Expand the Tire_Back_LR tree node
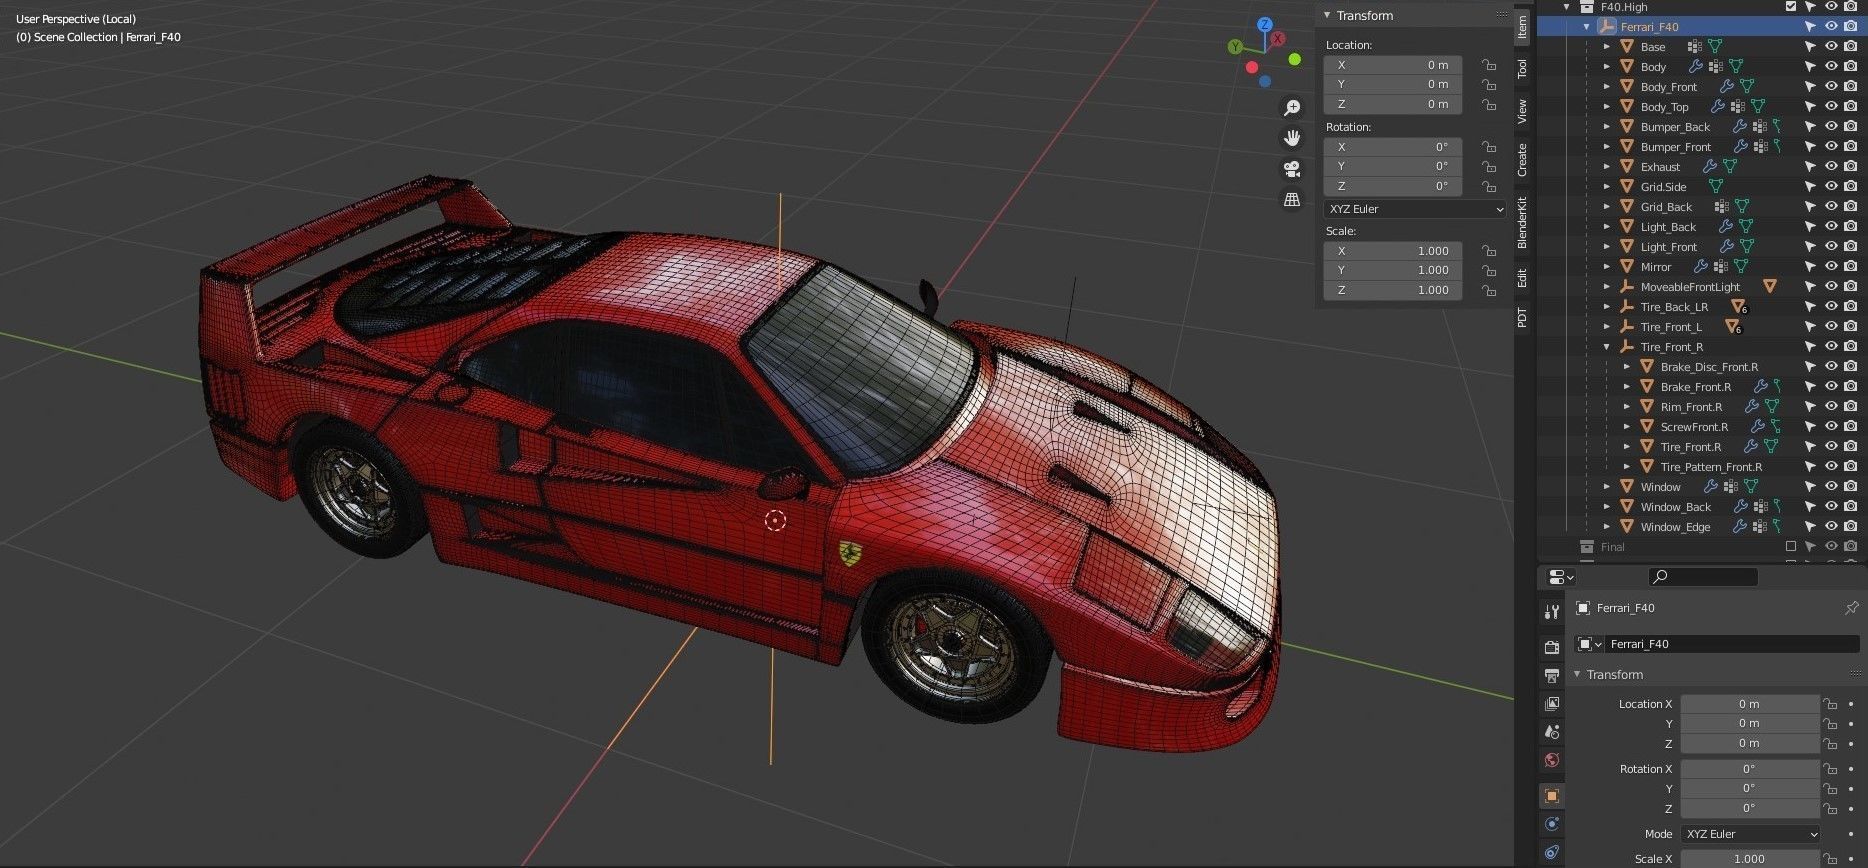The height and width of the screenshot is (868, 1868). pyautogui.click(x=1607, y=307)
